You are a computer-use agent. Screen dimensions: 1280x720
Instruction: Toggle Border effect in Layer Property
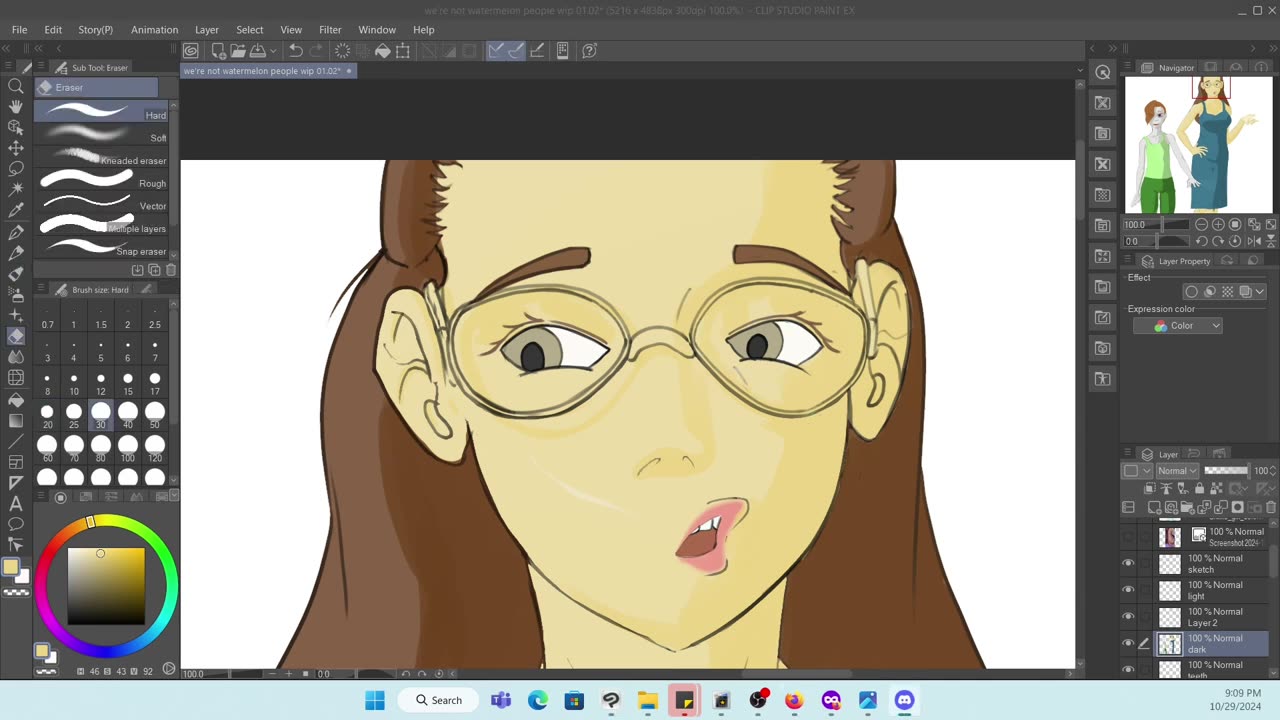pos(1191,292)
